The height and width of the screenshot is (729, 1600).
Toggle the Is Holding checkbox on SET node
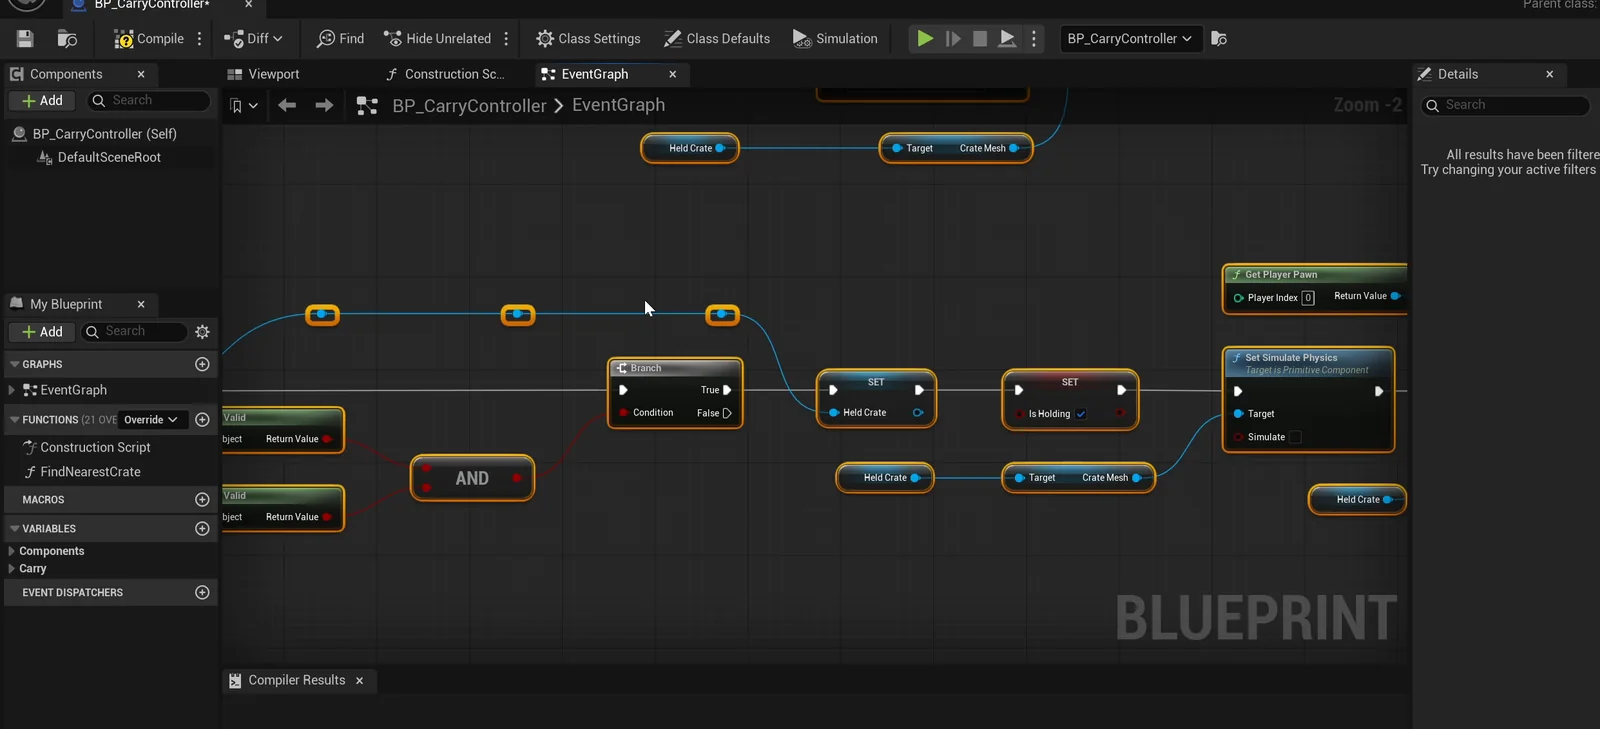(1081, 414)
